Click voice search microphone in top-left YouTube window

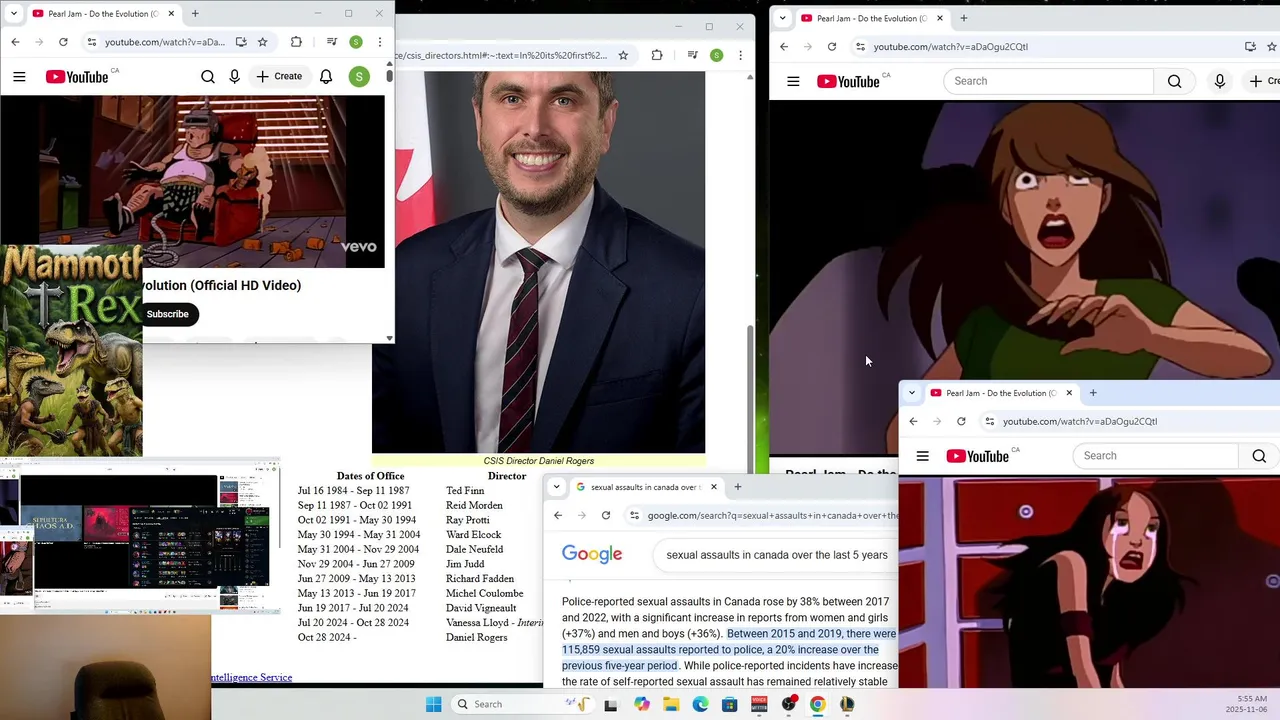click(x=235, y=76)
